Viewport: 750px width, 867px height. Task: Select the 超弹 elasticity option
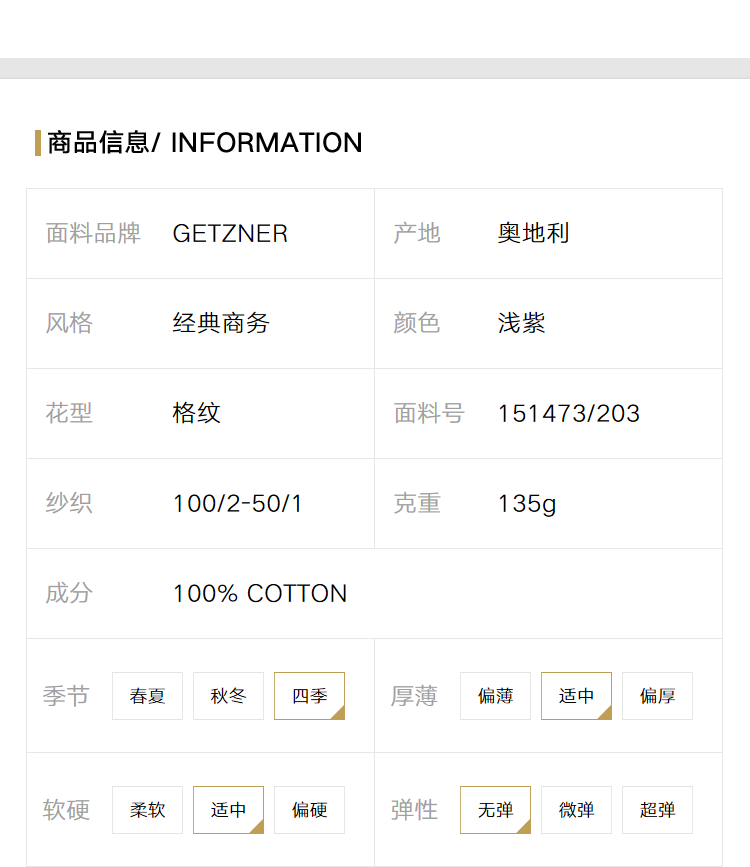tap(657, 809)
